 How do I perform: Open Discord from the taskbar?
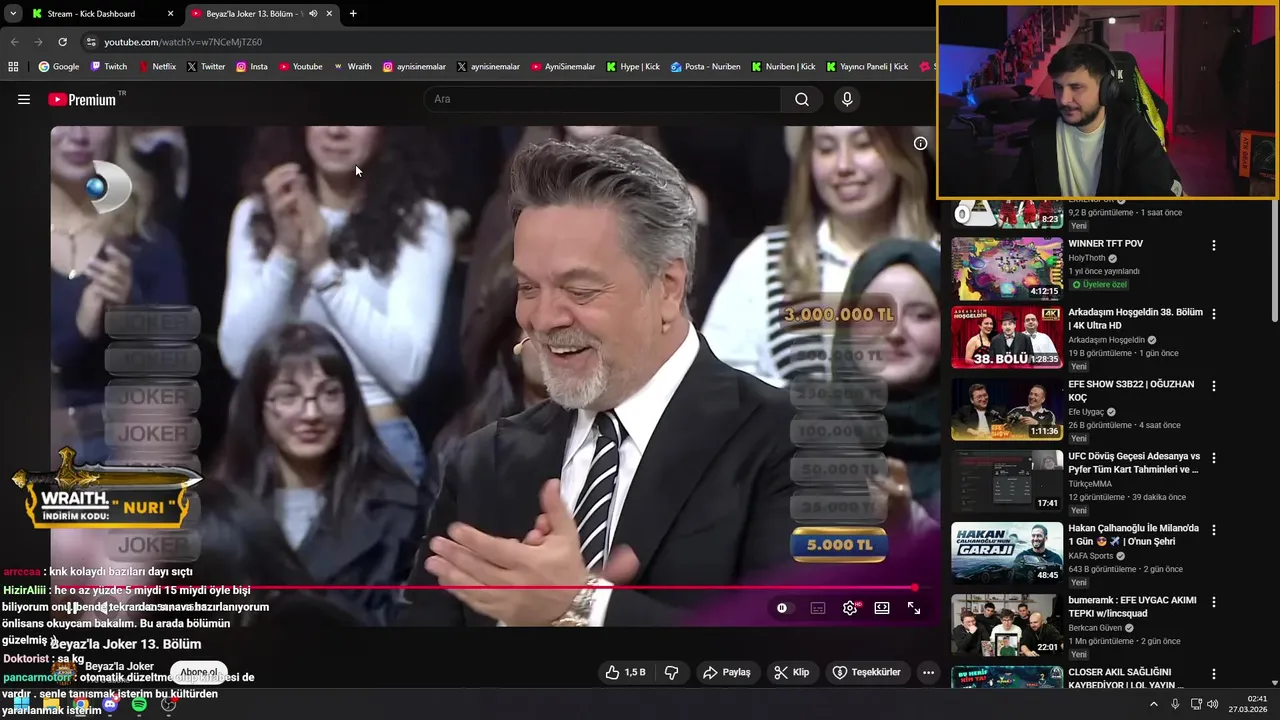pyautogui.click(x=110, y=705)
